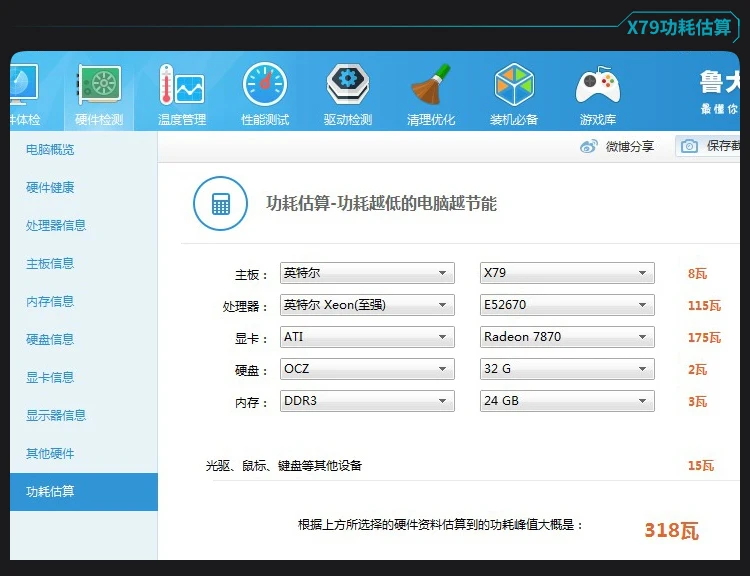The image size is (750, 576).
Task: Select 内存信息 in the sidebar
Action: pyautogui.click(x=50, y=301)
